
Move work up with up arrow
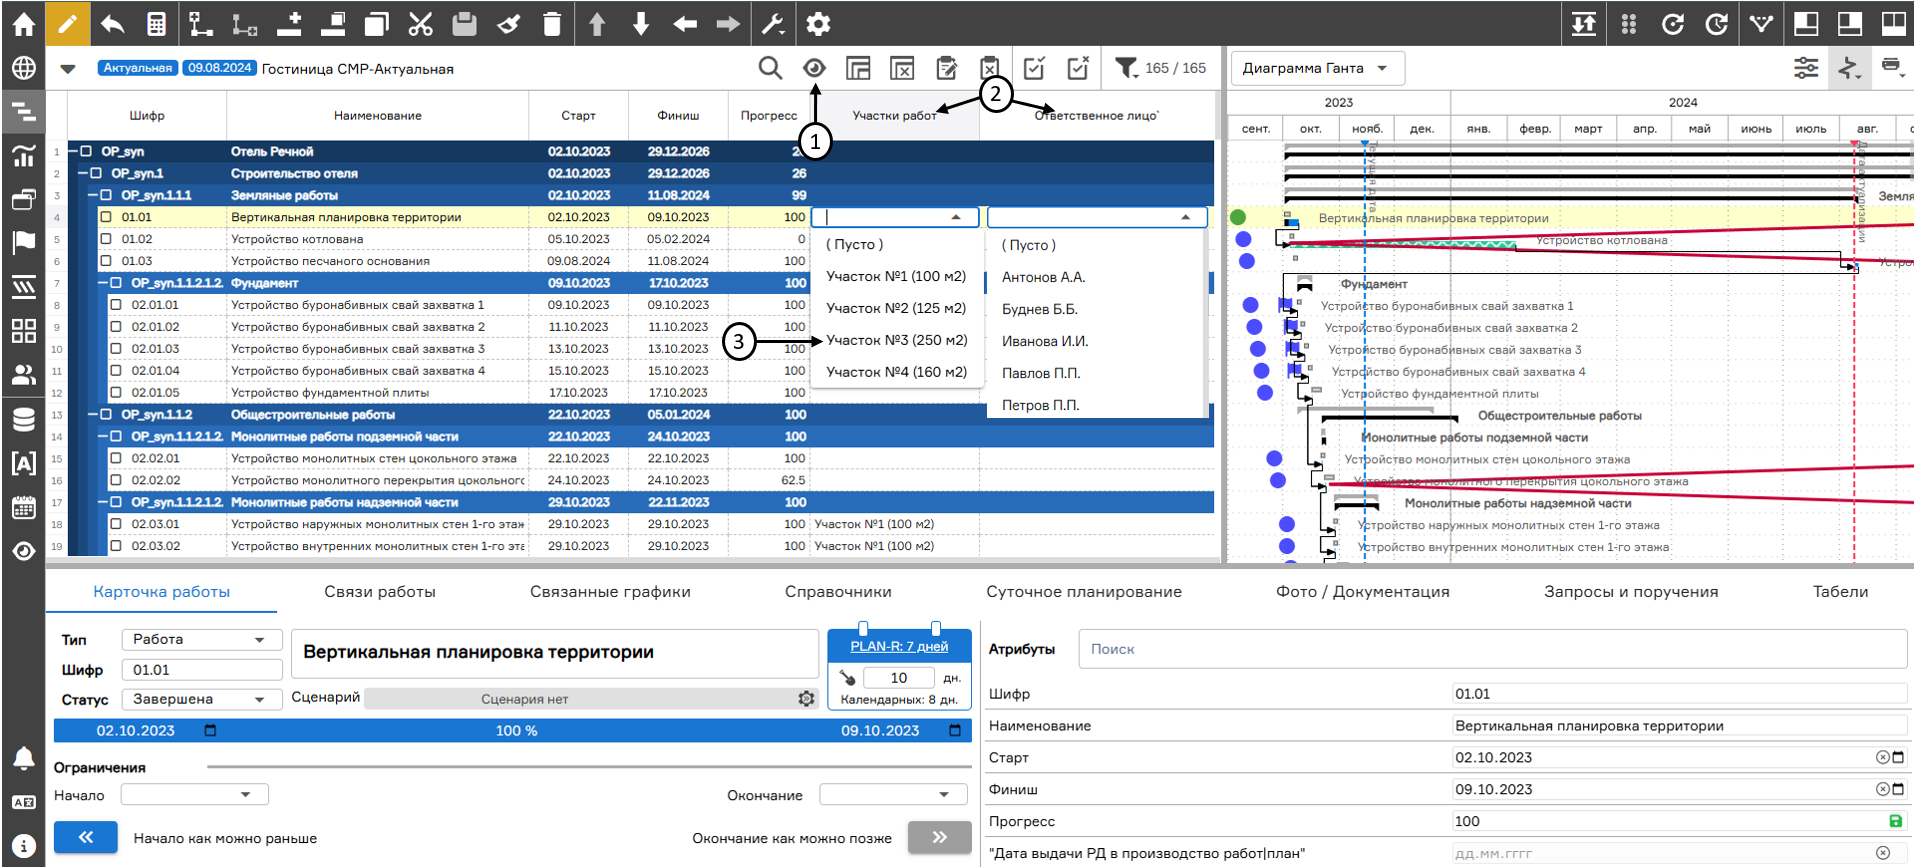tap(597, 24)
